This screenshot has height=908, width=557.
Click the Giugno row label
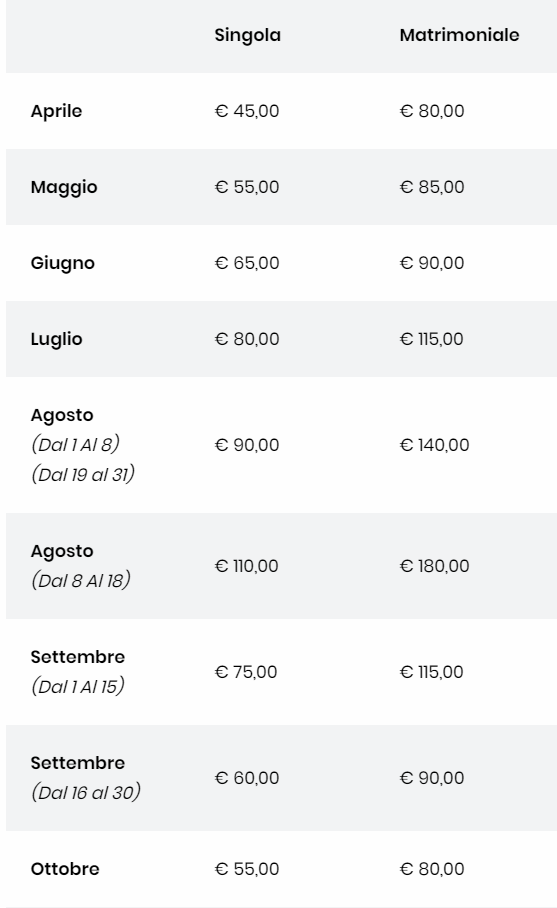(x=63, y=263)
